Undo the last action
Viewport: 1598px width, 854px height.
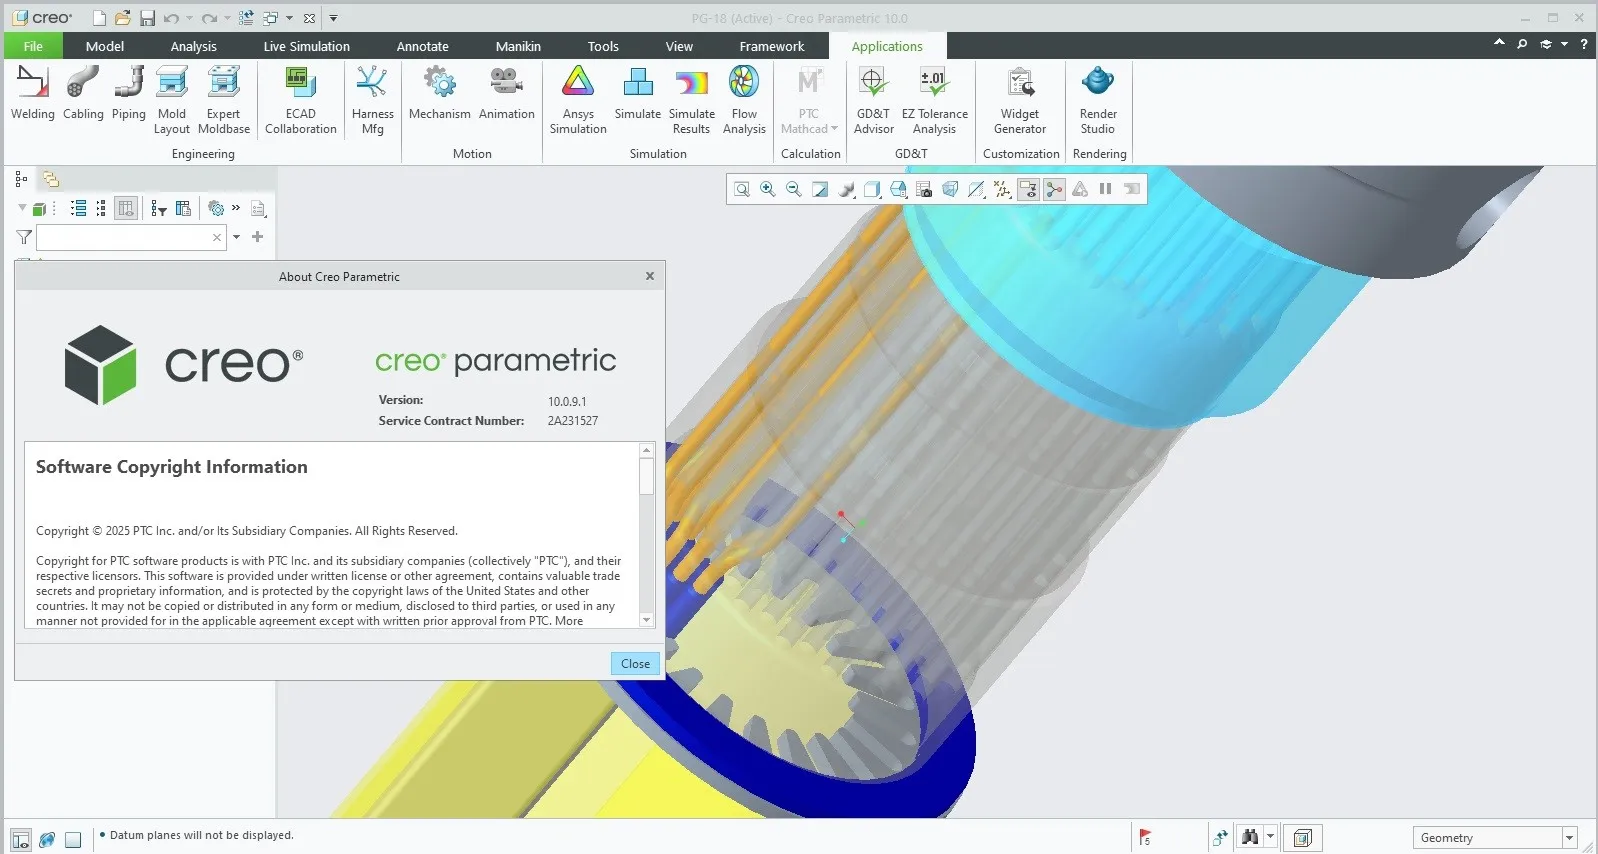coord(171,18)
